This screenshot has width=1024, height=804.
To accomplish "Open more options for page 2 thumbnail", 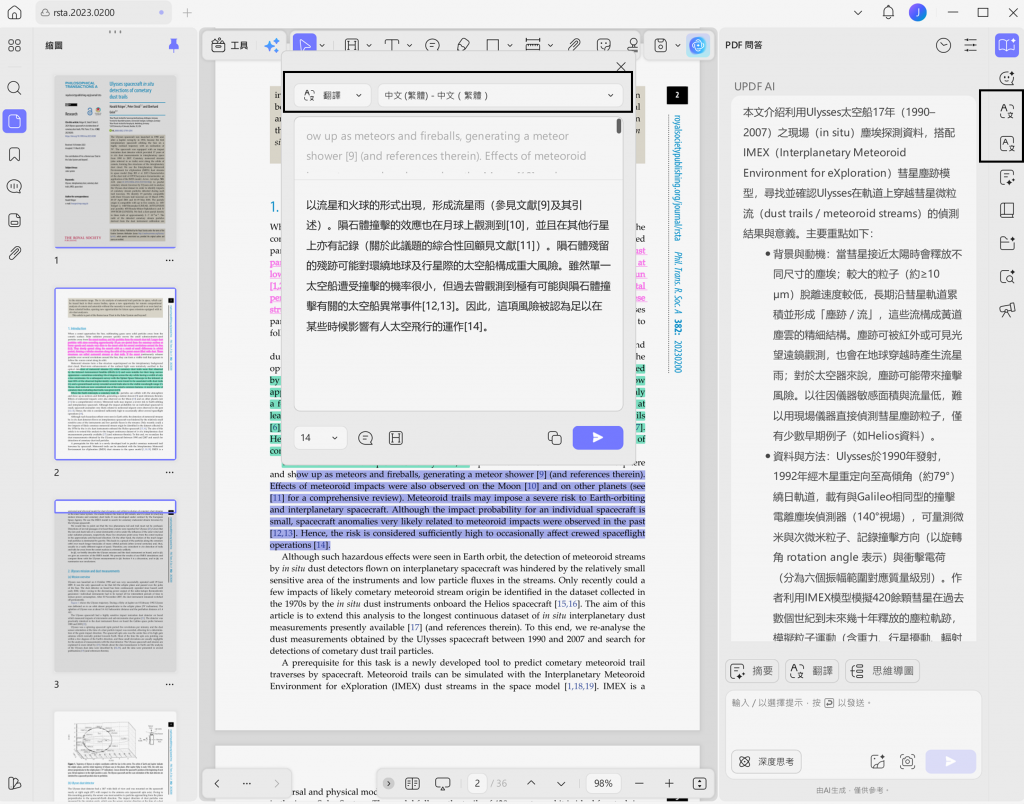I will (169, 472).
